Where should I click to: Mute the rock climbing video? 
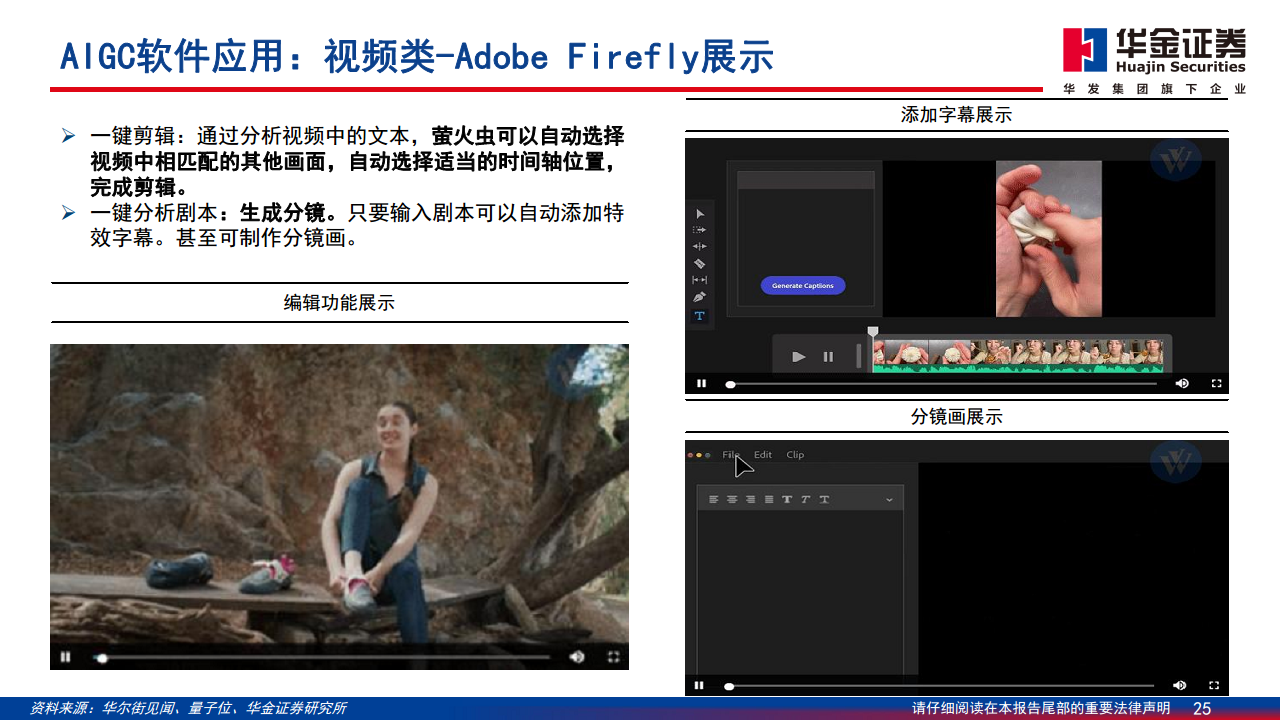[x=577, y=657]
